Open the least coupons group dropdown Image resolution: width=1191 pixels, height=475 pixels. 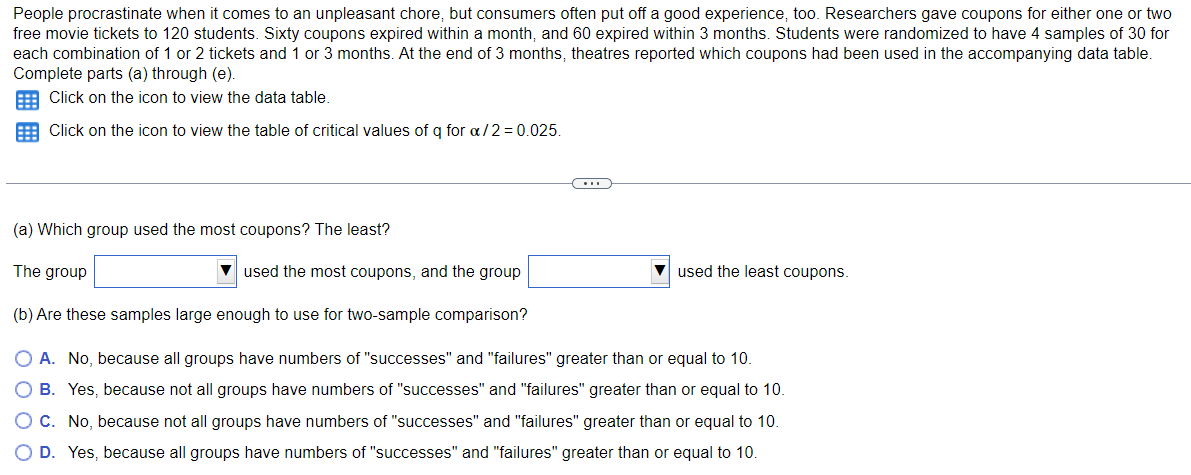pyautogui.click(x=599, y=271)
